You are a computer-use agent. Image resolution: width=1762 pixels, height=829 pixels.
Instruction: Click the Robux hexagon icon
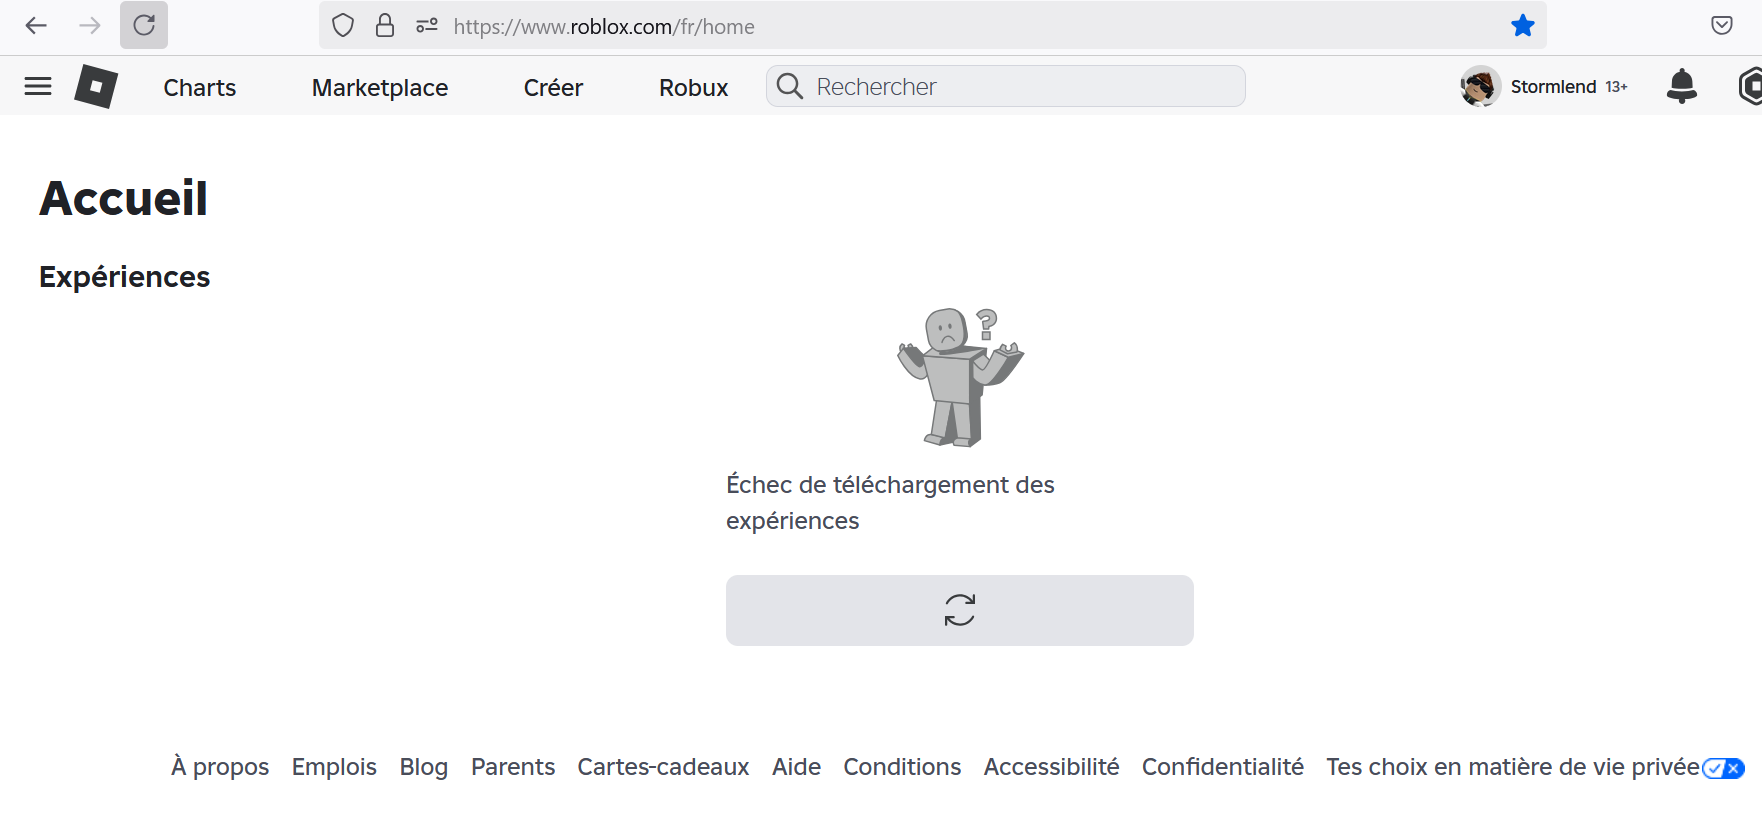(1749, 87)
